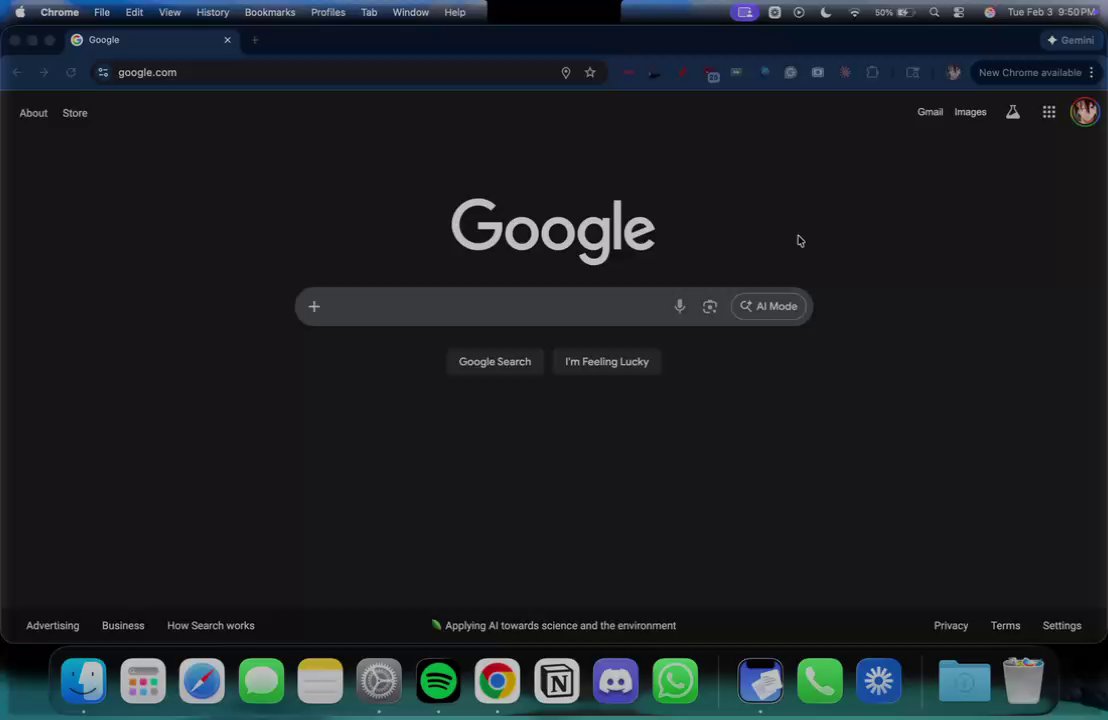Open WhatsApp from the Dock
This screenshot has width=1108, height=720.
(675, 681)
